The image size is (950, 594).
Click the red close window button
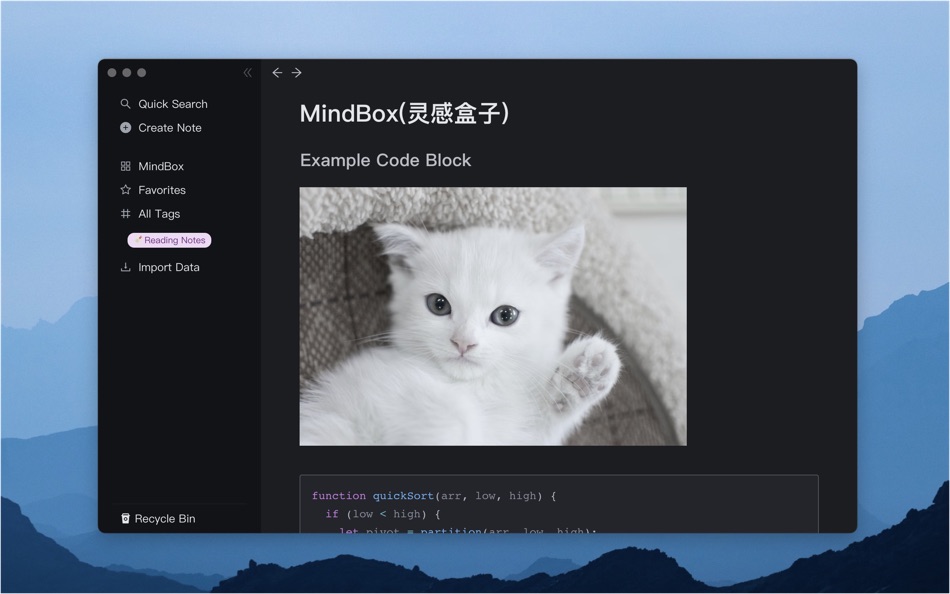point(112,73)
